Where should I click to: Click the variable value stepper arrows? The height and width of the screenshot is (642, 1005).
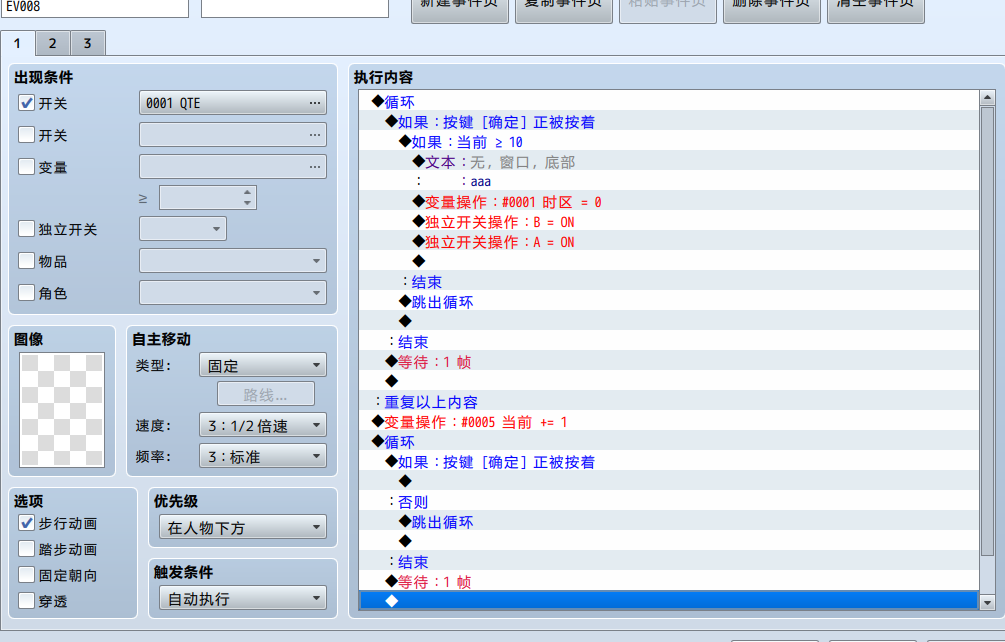pyautogui.click(x=247, y=197)
